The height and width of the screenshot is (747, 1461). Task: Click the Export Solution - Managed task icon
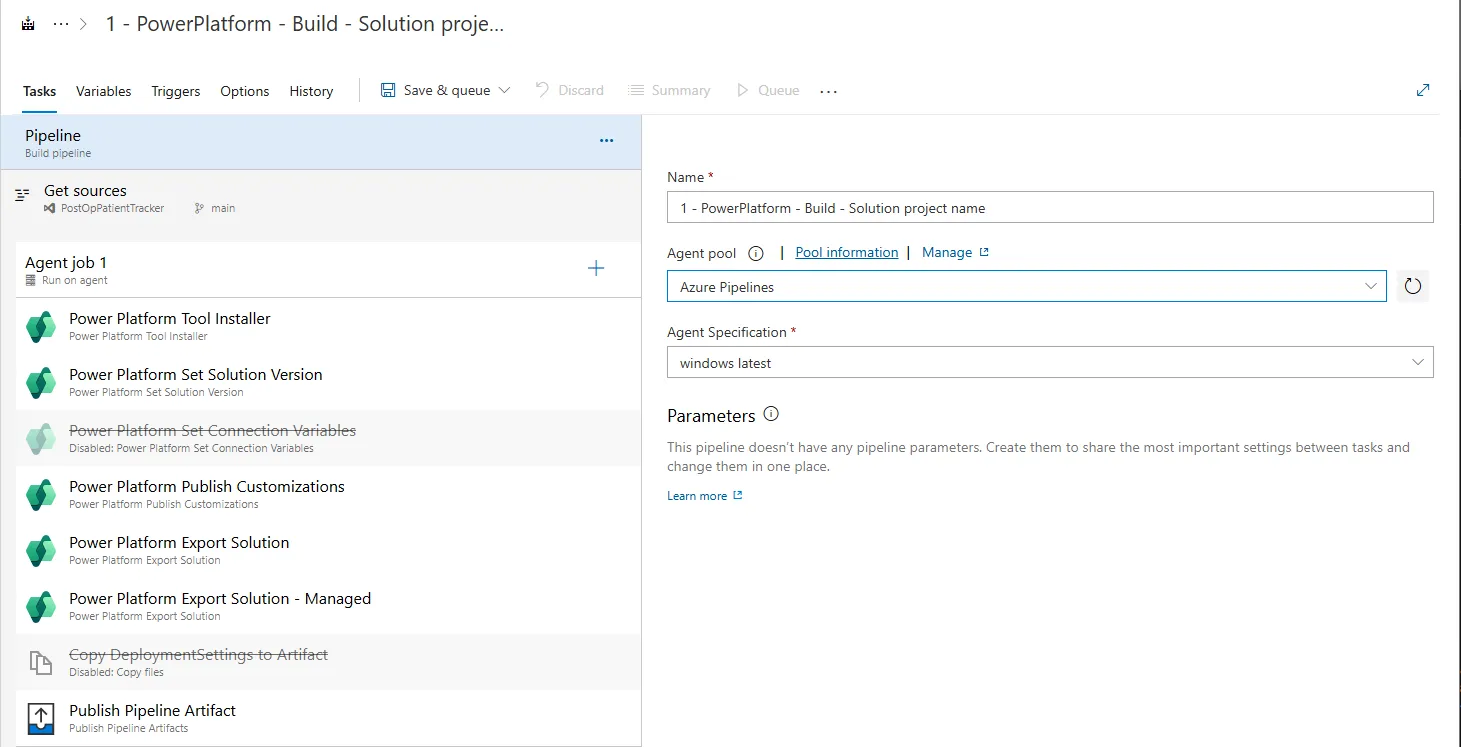pyautogui.click(x=41, y=606)
